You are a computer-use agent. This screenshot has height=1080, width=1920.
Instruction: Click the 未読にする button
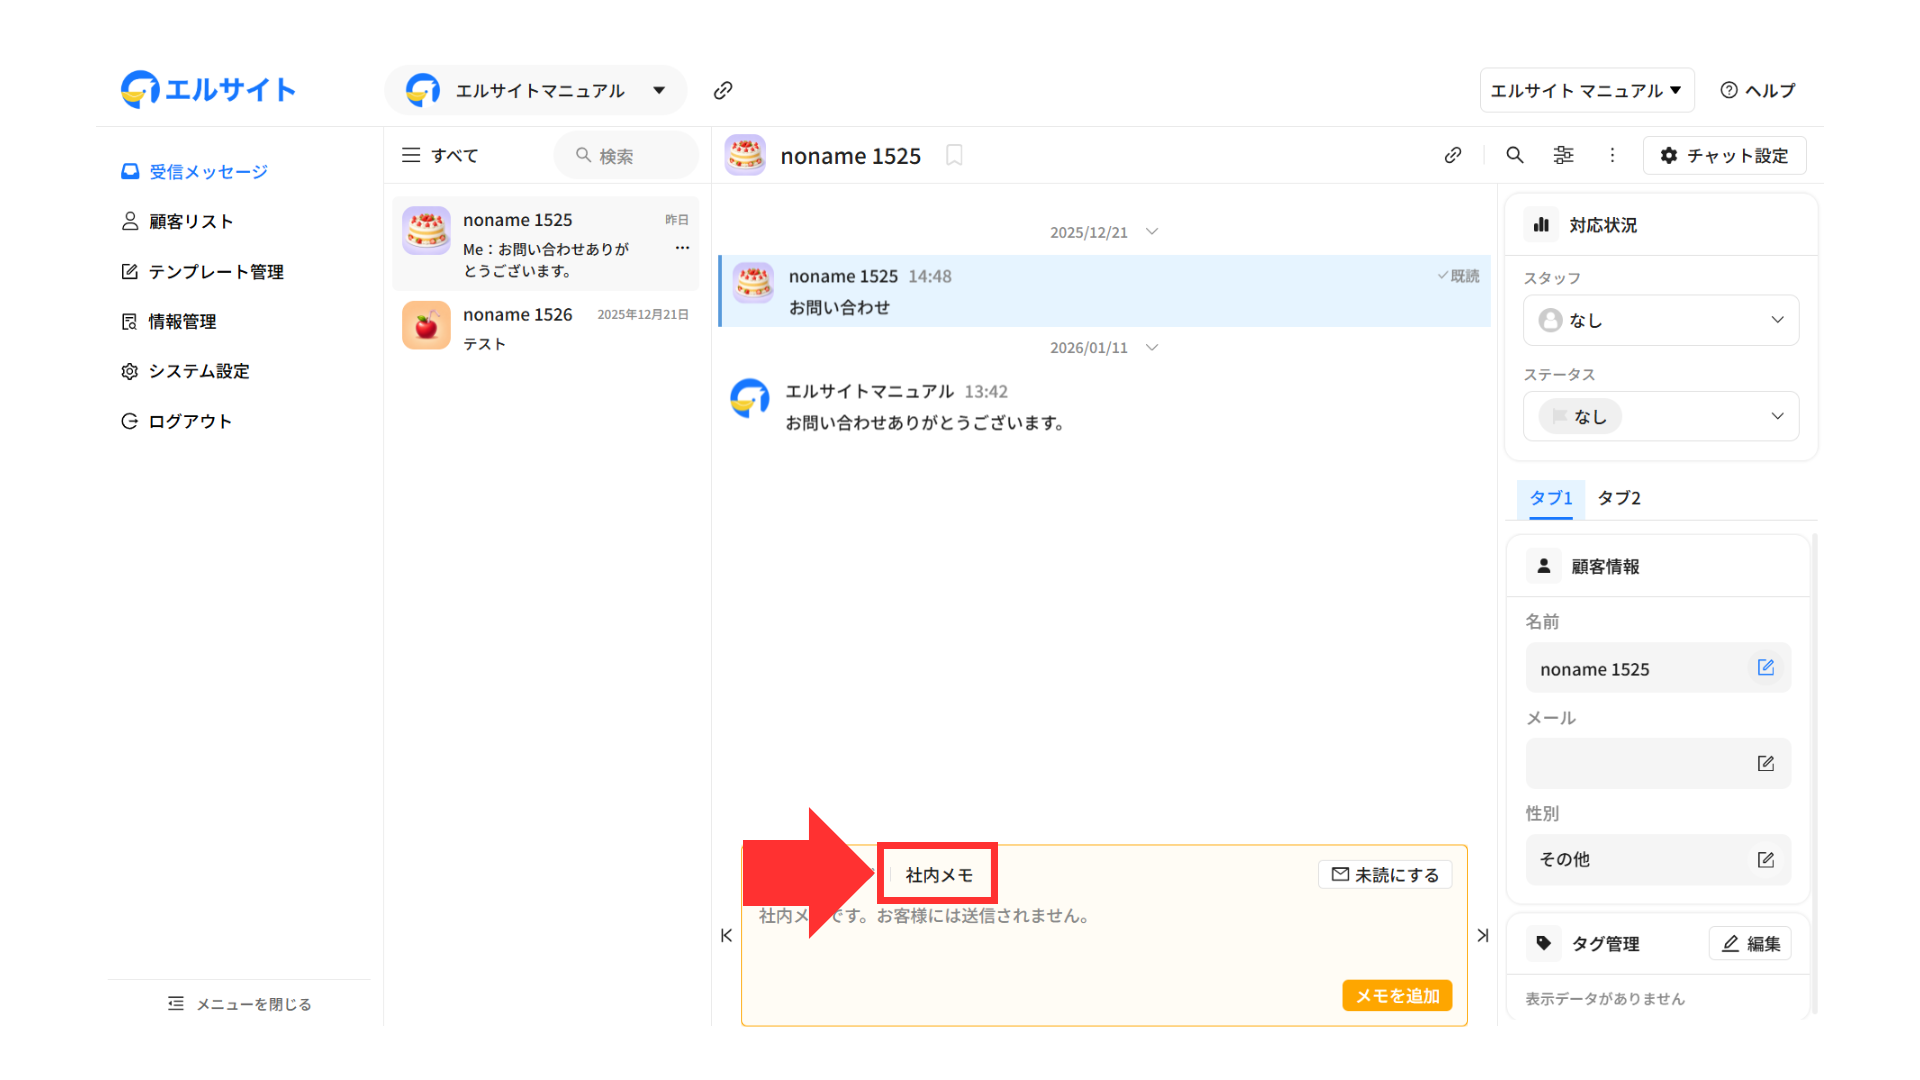[x=1385, y=875]
